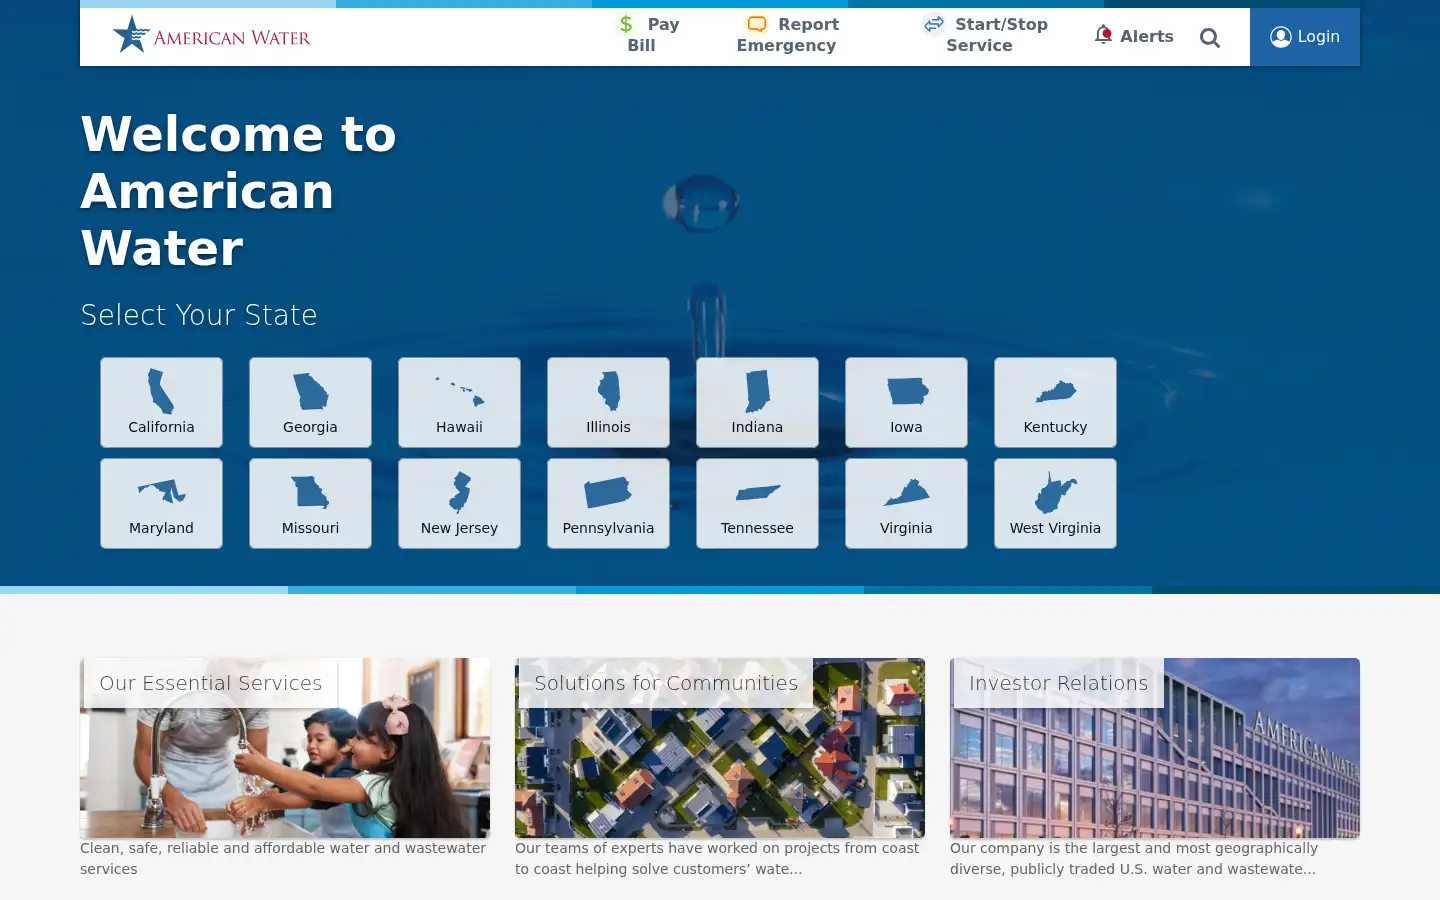This screenshot has height=900, width=1440.
Task: Choose the Virginia label text
Action: [906, 528]
